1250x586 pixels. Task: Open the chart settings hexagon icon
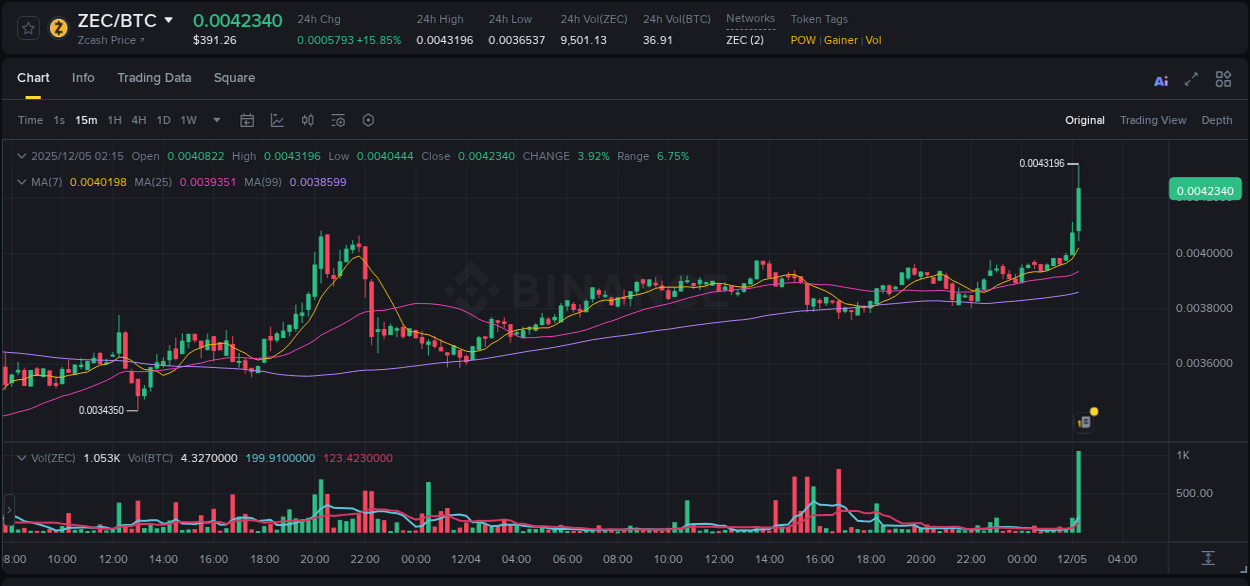tap(368, 119)
